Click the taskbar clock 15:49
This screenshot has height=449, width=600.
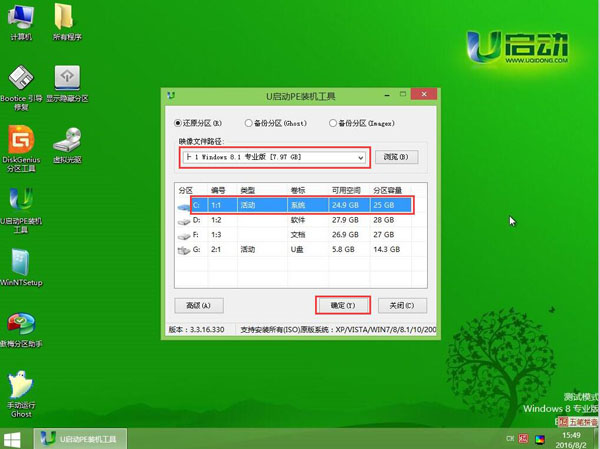(x=571, y=435)
